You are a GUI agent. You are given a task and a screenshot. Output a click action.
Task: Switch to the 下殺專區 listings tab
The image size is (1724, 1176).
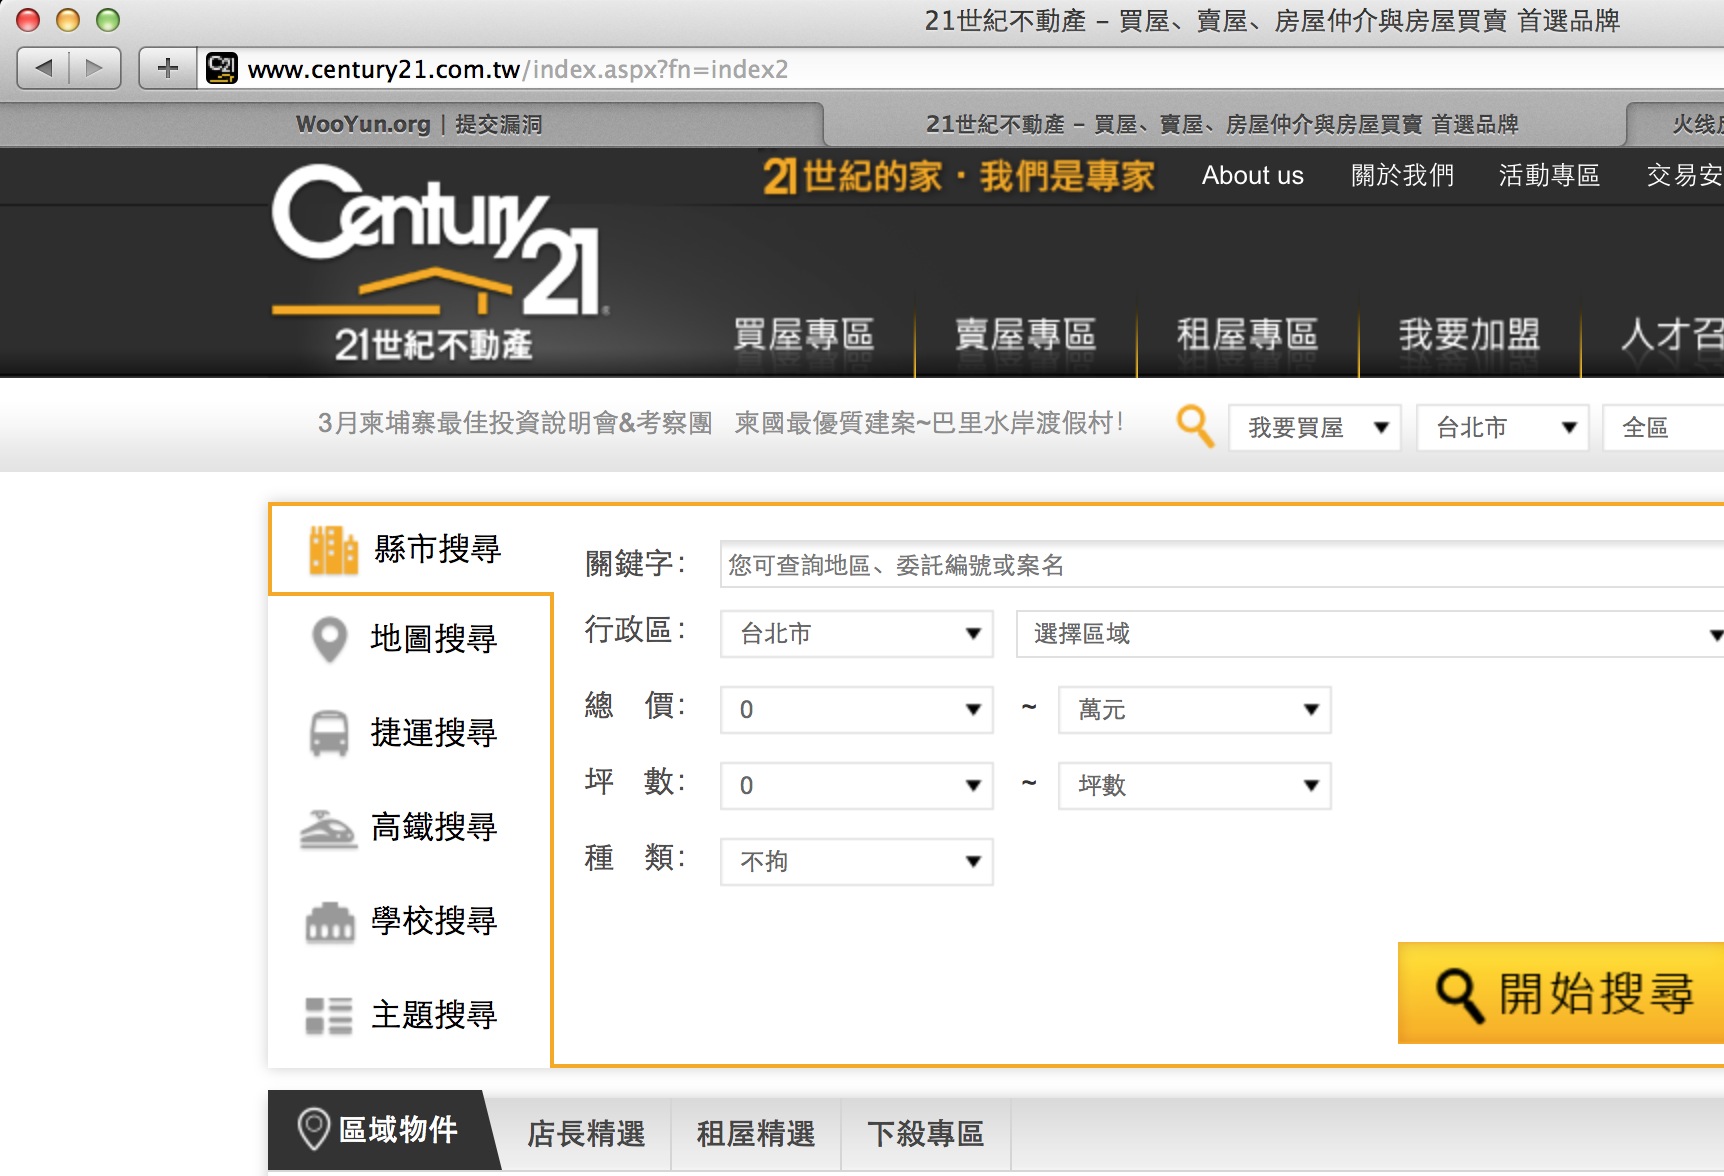tap(926, 1134)
